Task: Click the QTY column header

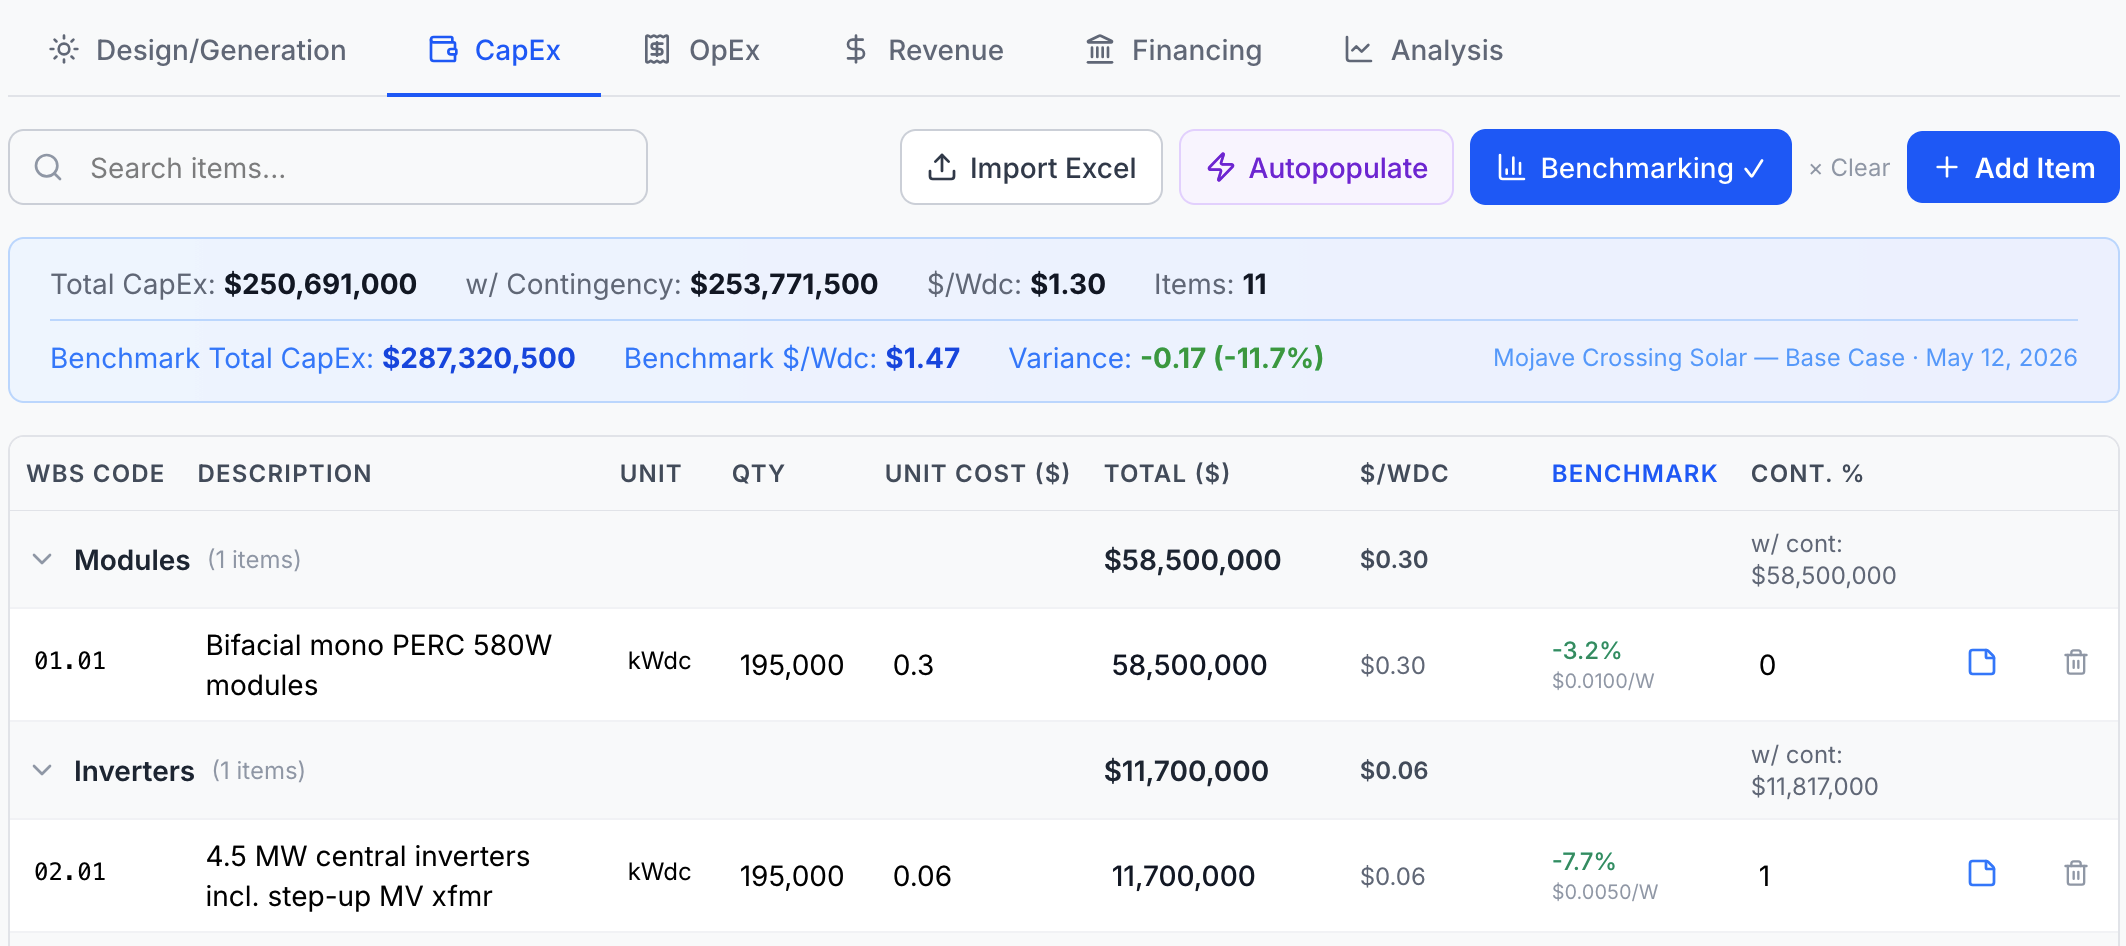Action: point(758,473)
